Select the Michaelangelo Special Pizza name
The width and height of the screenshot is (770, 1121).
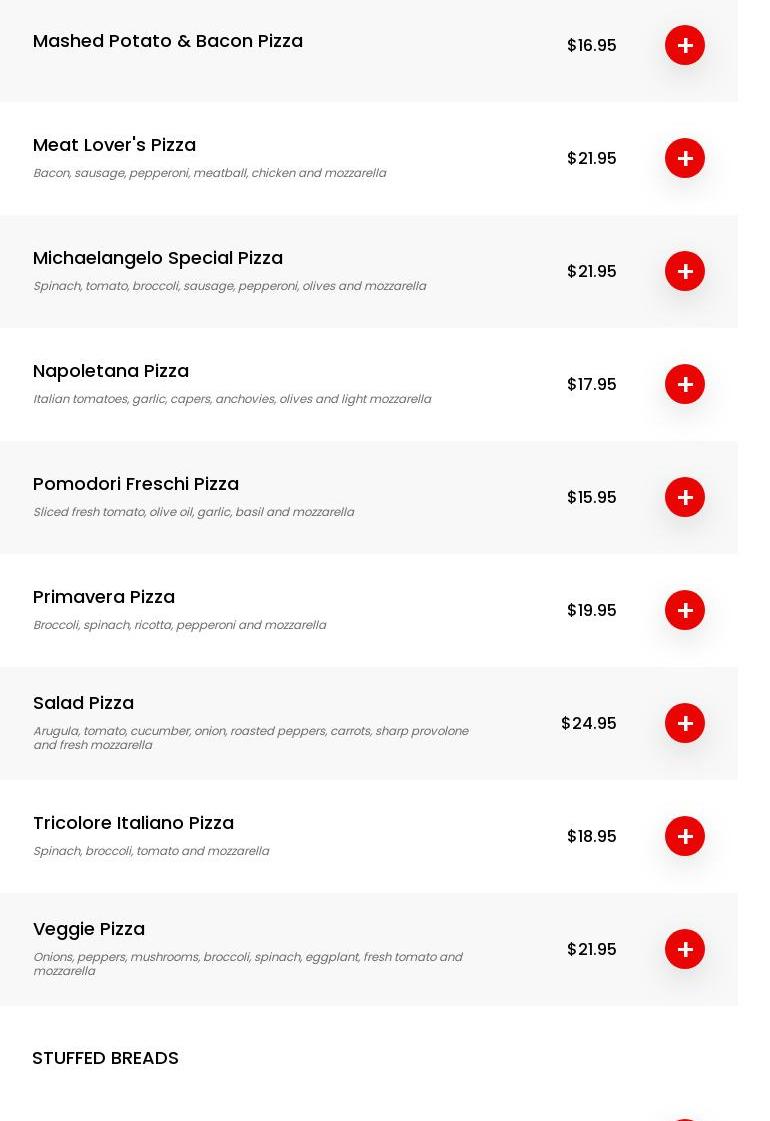coord(158,258)
